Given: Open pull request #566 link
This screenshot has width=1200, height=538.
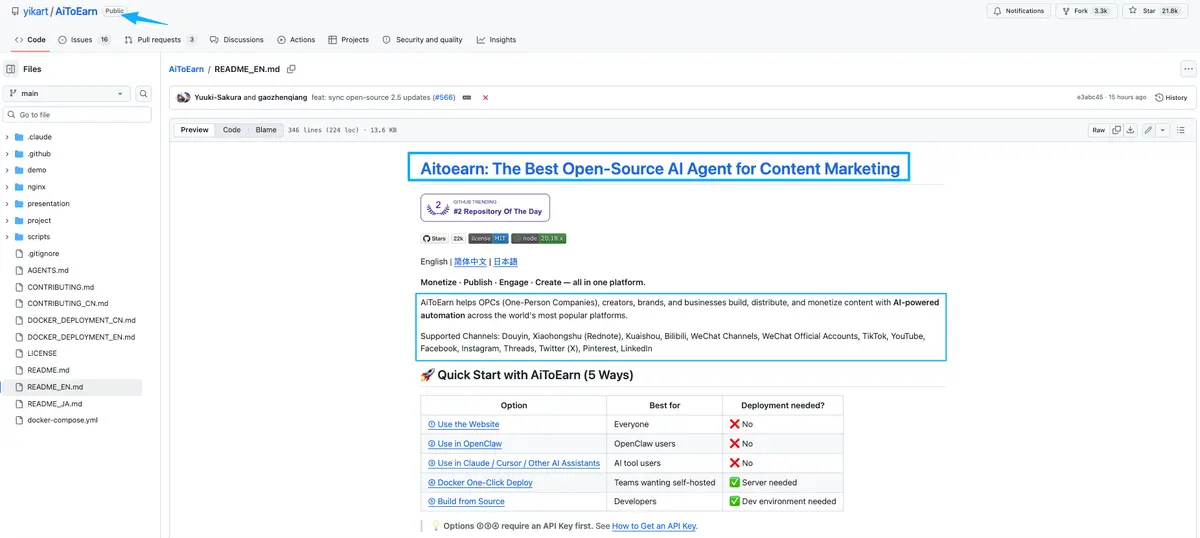Looking at the screenshot, I should coord(444,97).
